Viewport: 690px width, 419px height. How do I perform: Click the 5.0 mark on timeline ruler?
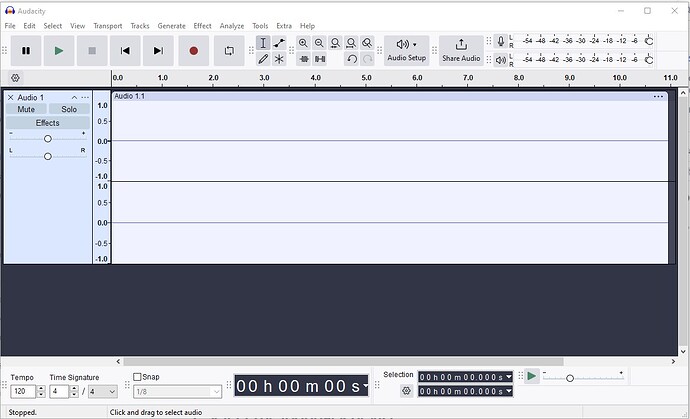pos(367,78)
